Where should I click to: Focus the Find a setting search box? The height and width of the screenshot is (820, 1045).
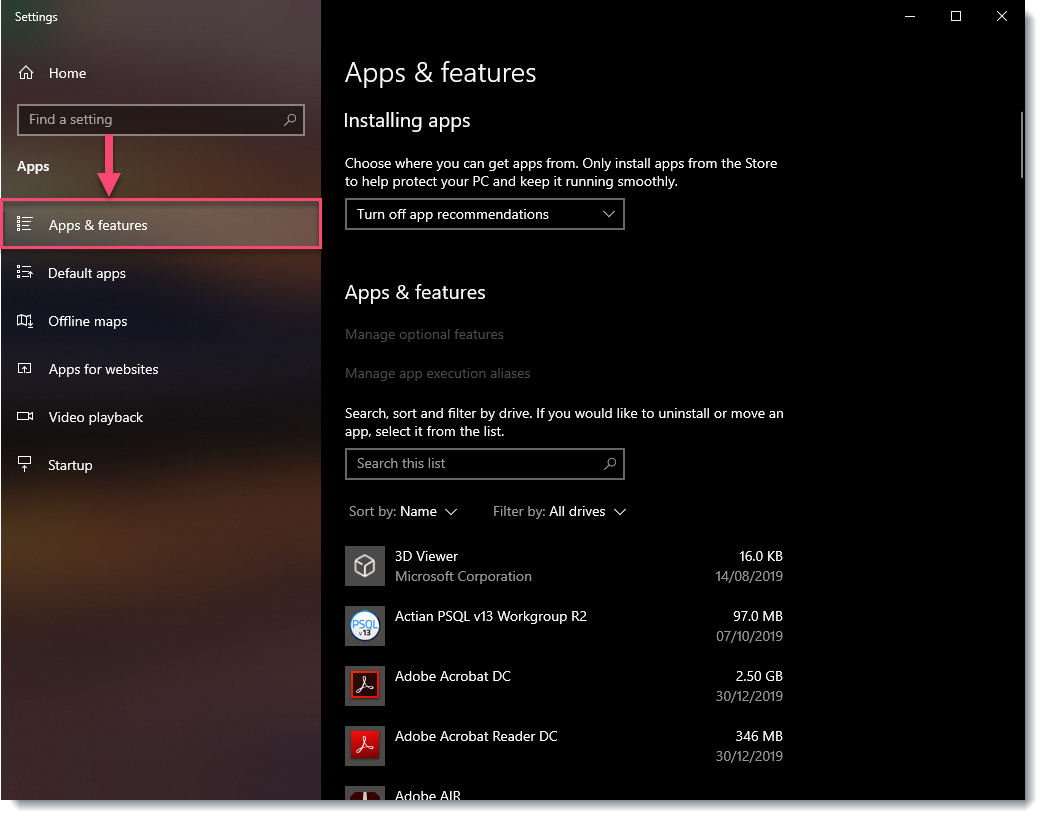[x=161, y=120]
